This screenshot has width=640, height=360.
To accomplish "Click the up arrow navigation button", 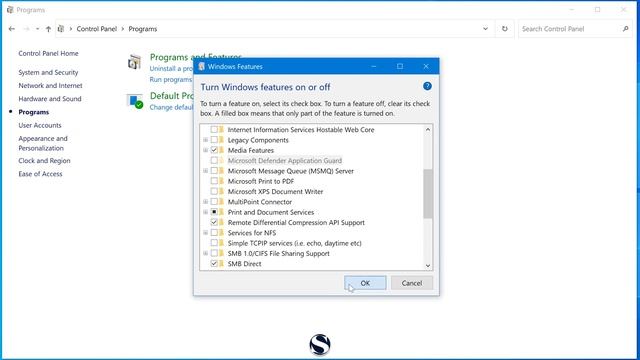I will 48,29.
